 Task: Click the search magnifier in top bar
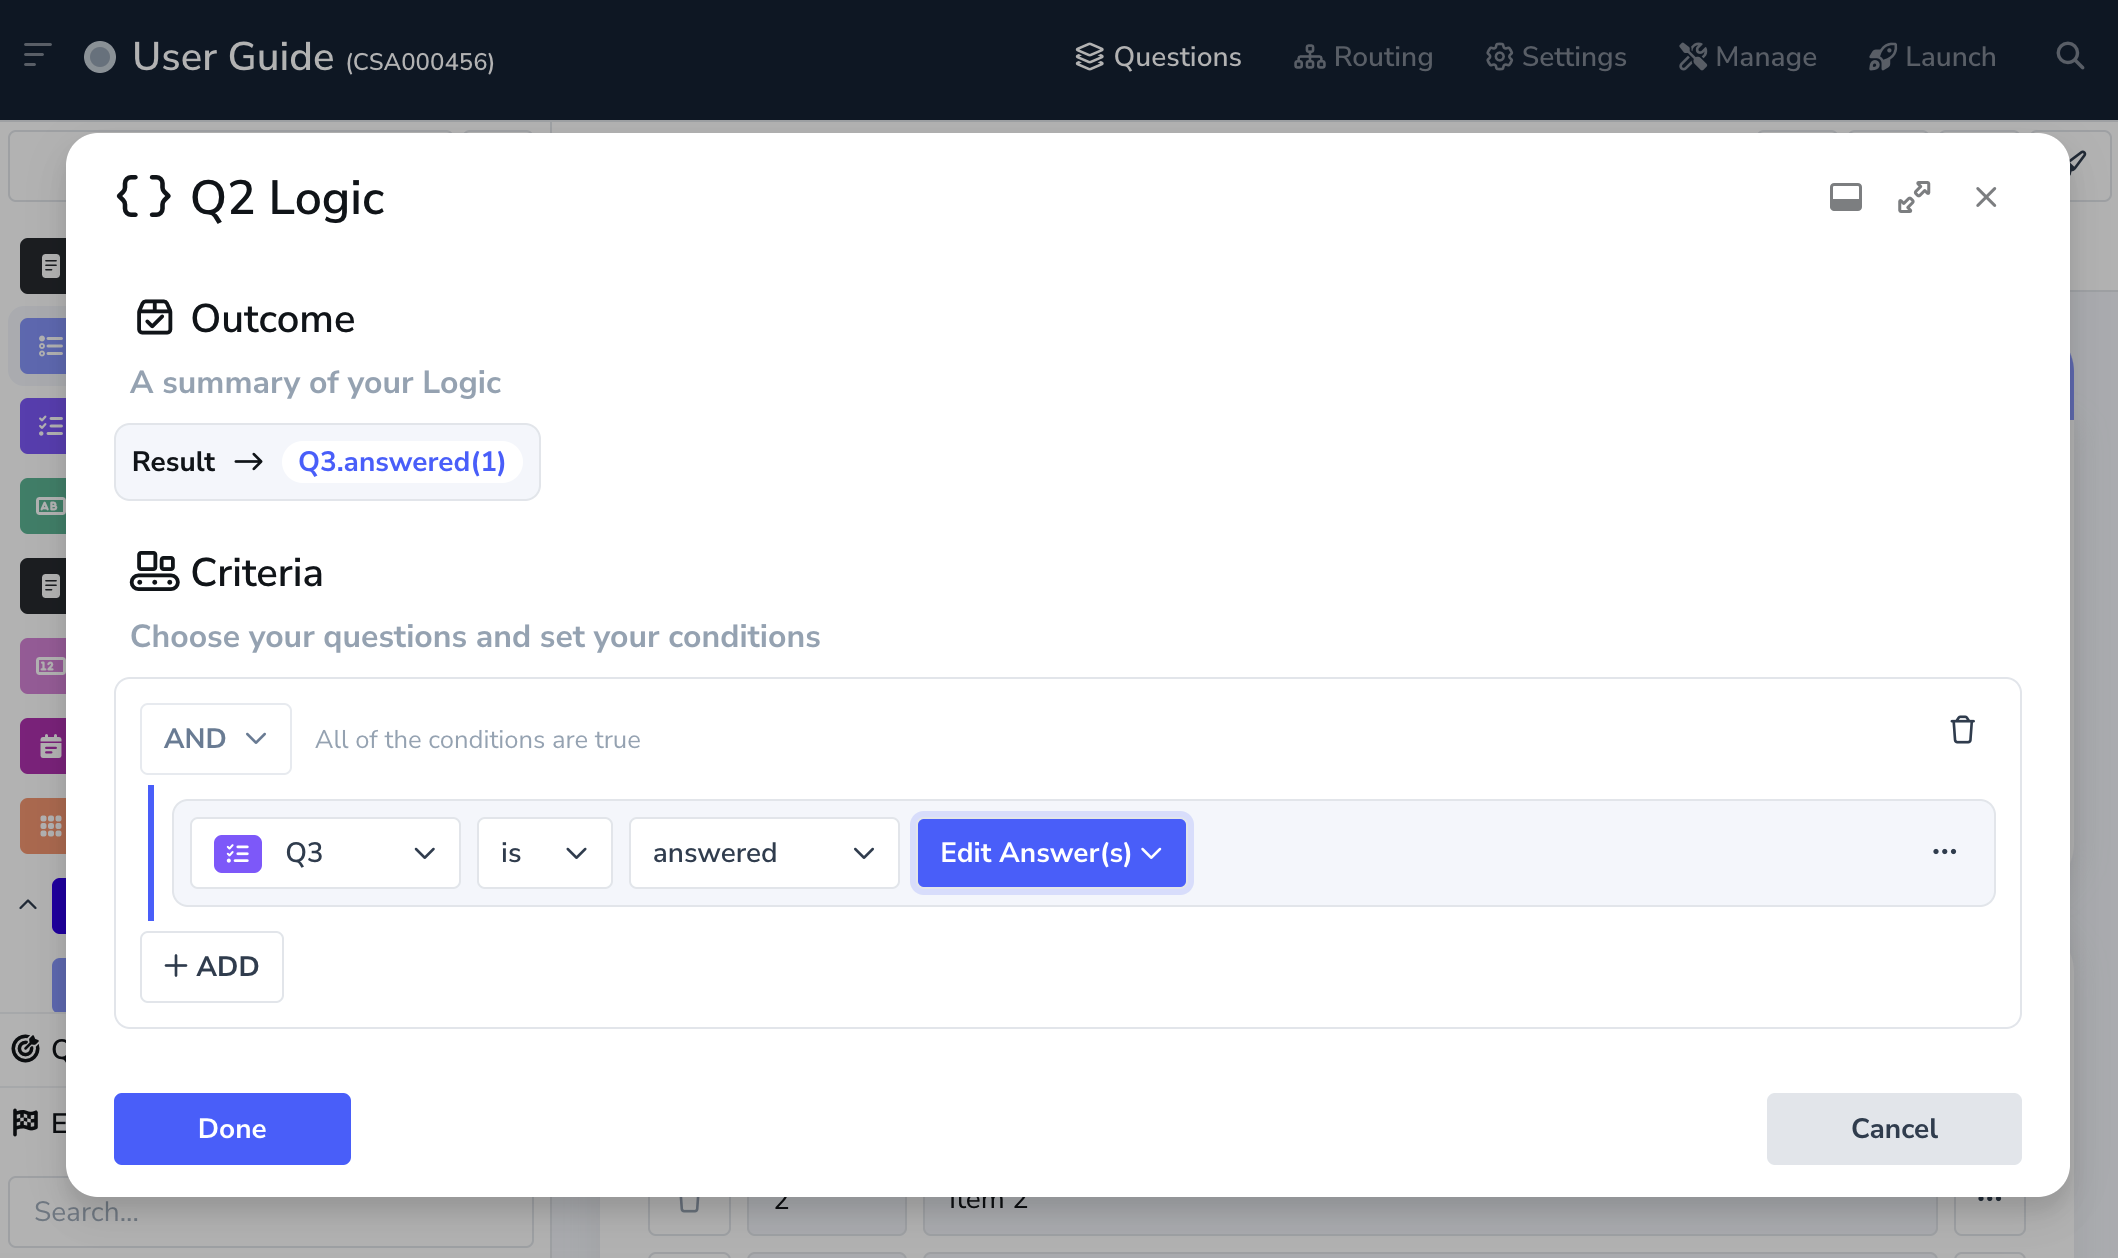tap(2070, 57)
